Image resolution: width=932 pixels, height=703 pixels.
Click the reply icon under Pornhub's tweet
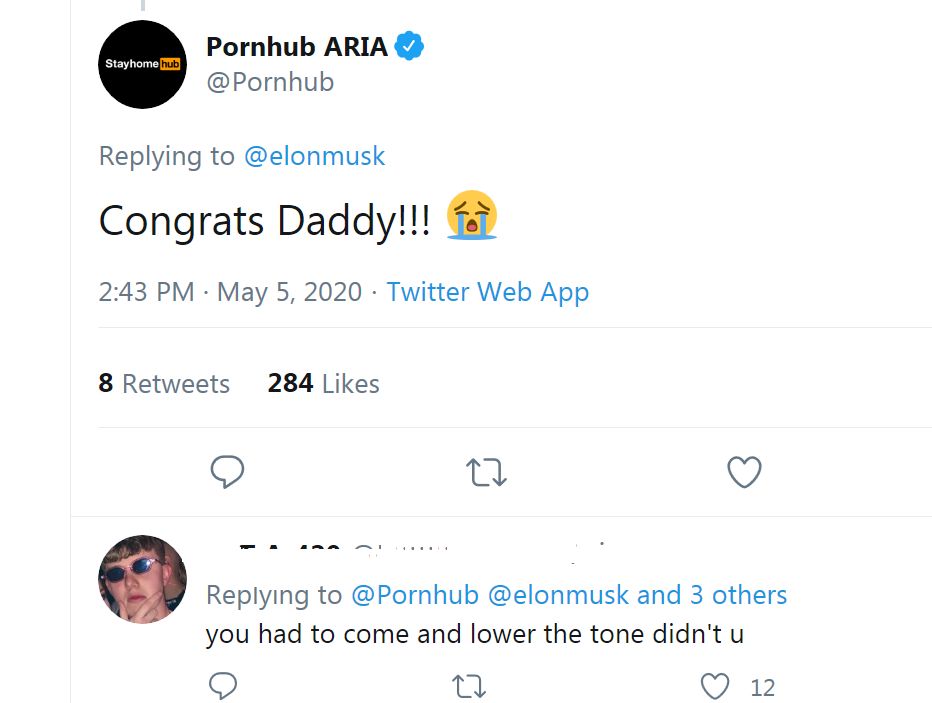click(227, 471)
